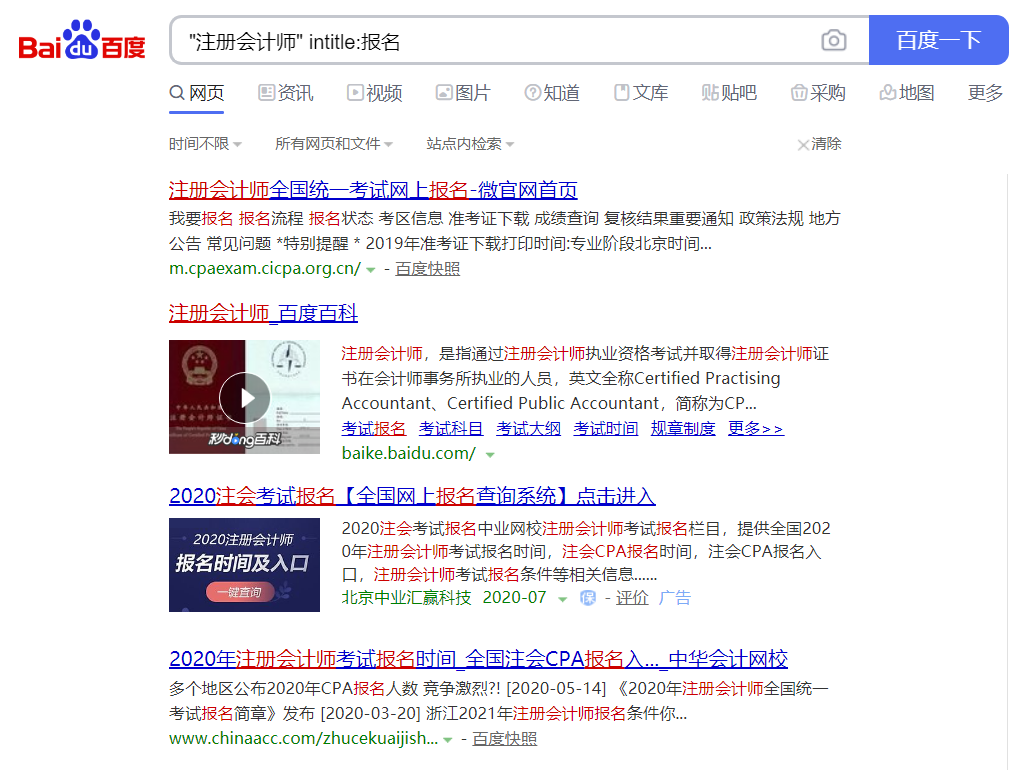The width and height of the screenshot is (1027, 770).
Task: Expand arrow after 北京中业汇赢科技 2020-07
Action: click(x=562, y=599)
